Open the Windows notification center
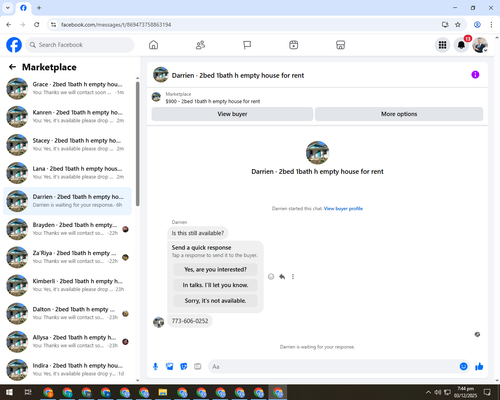This screenshot has width=500, height=400. (487, 392)
